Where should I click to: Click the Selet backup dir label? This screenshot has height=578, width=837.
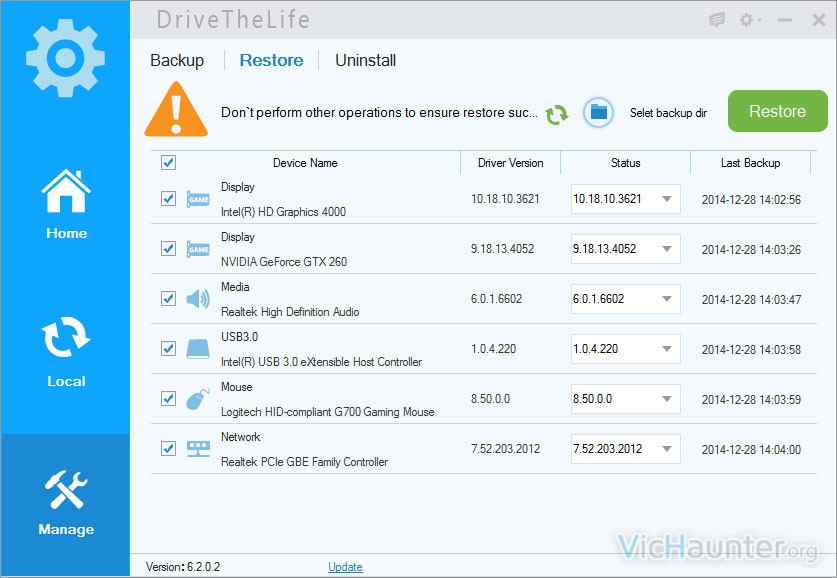point(668,113)
